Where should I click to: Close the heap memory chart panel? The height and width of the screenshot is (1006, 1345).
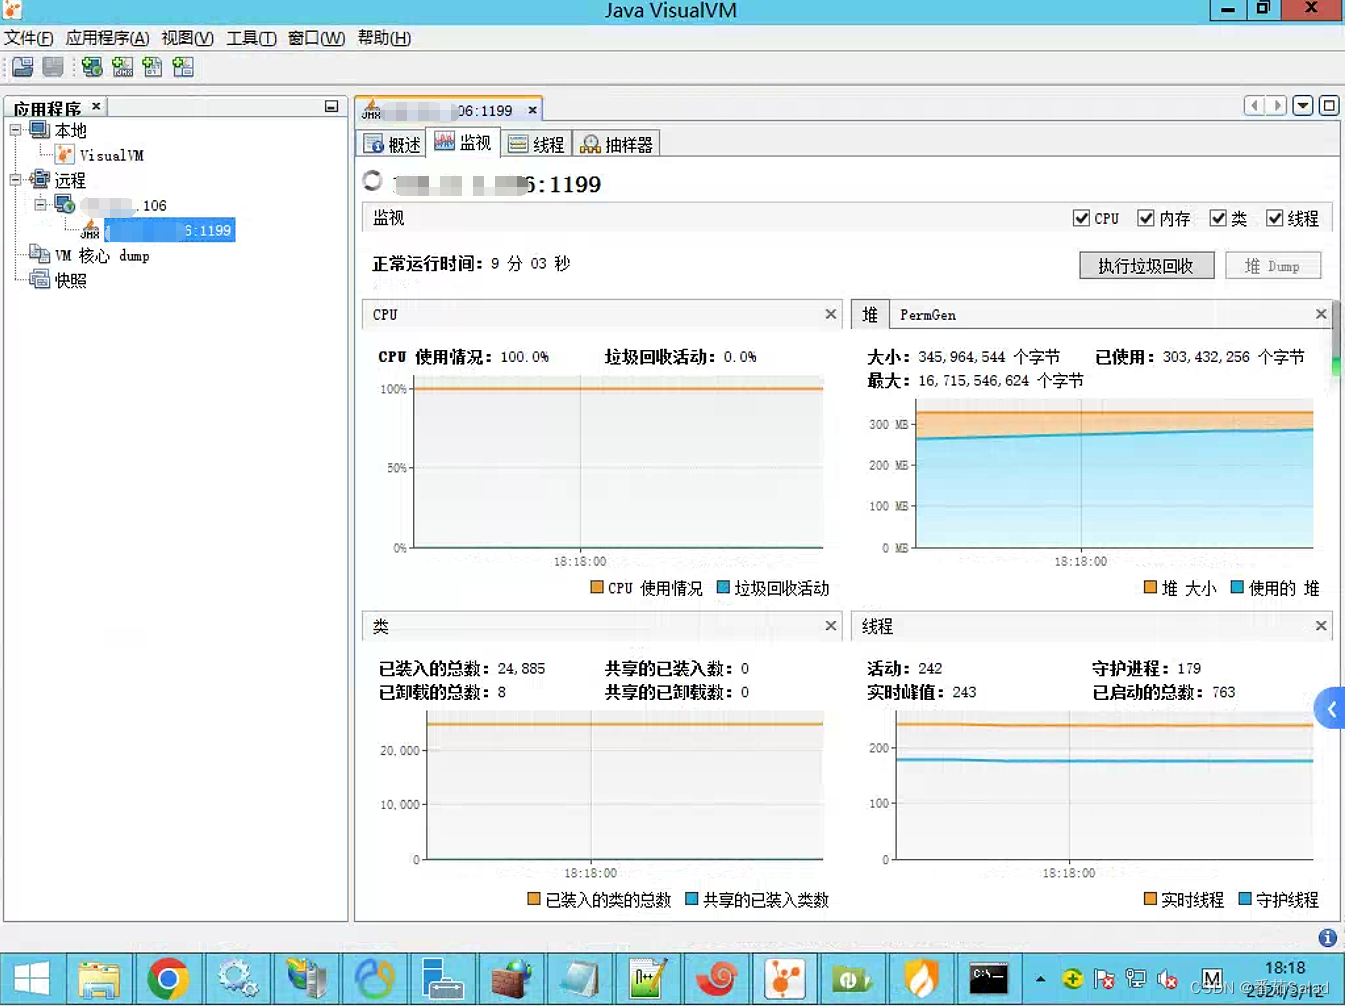(1321, 314)
